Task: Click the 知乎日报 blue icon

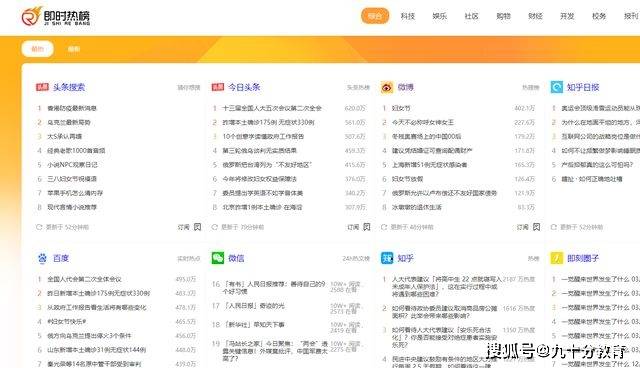Action: tap(557, 87)
